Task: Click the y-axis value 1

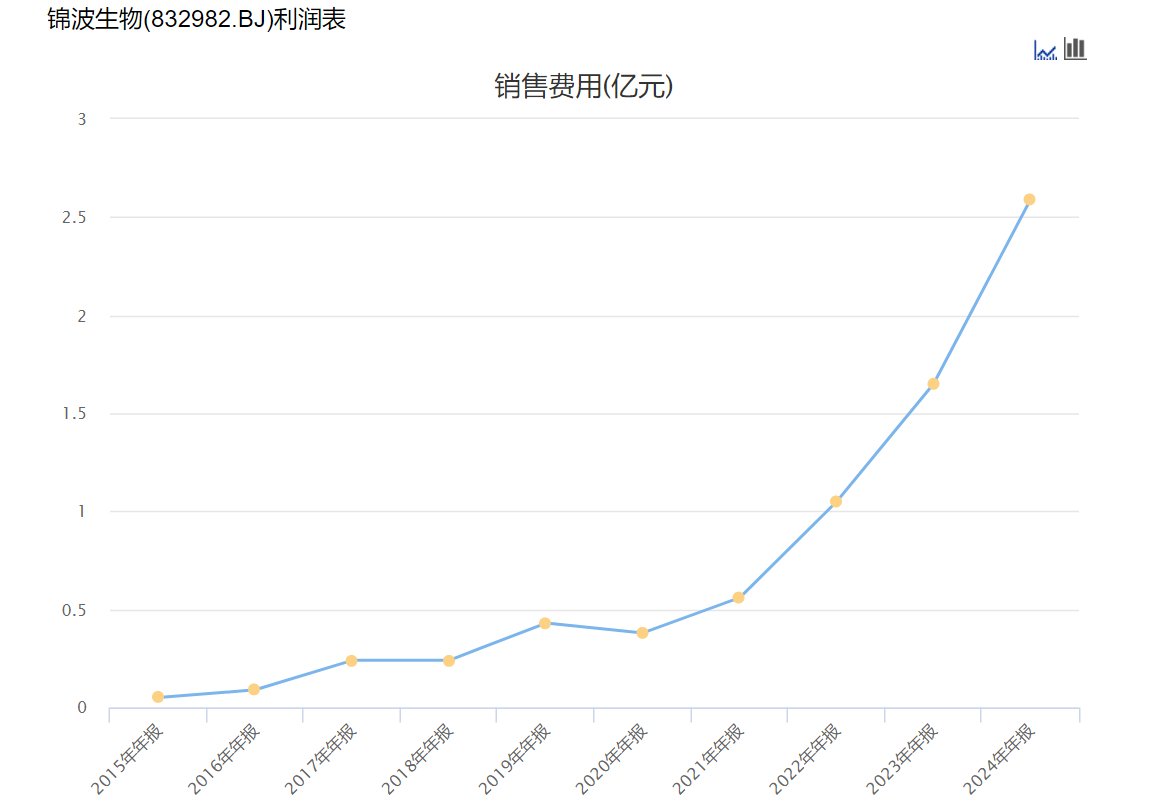Action: [x=82, y=512]
